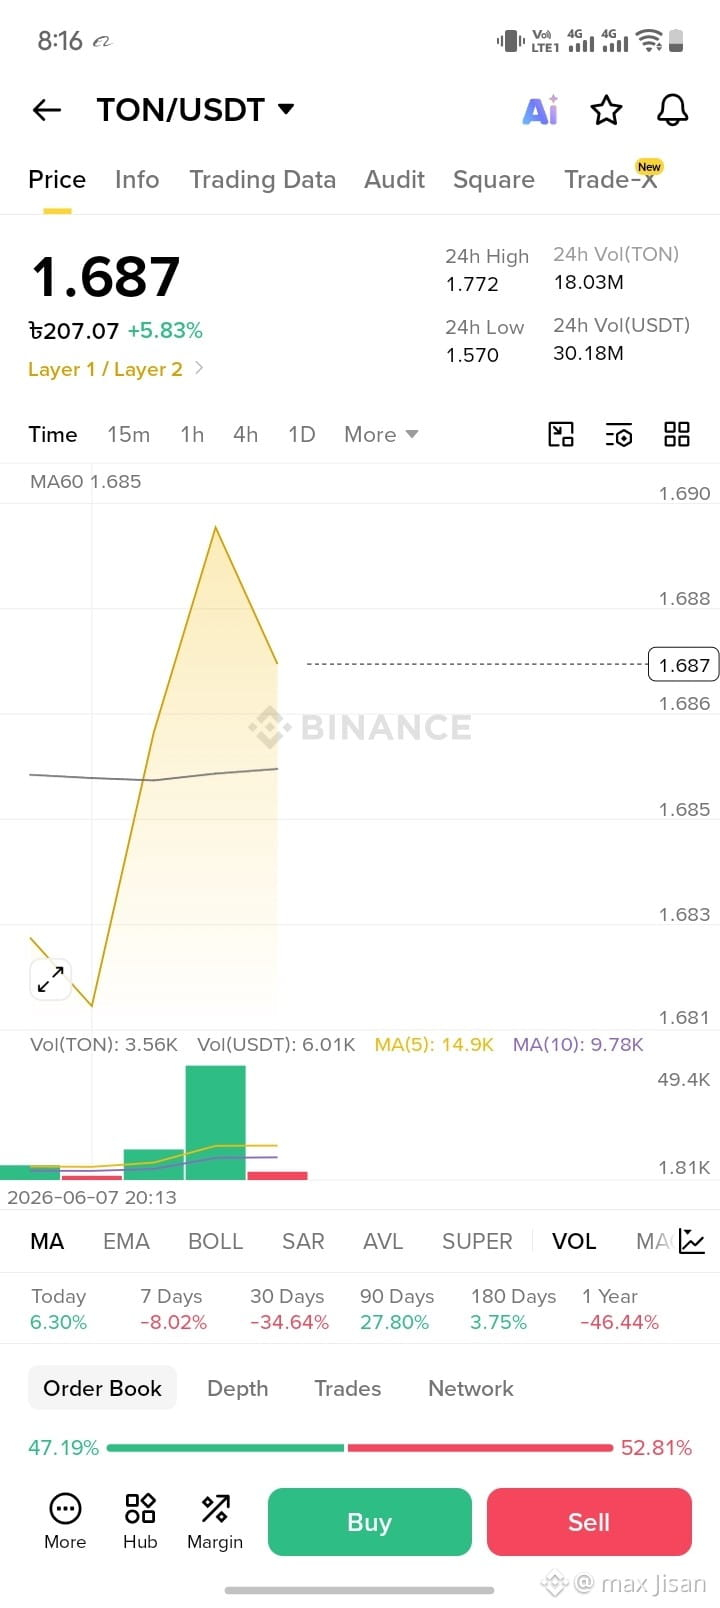Open the grid layout icon
Screen dimensions: 720x1608
(x=677, y=434)
